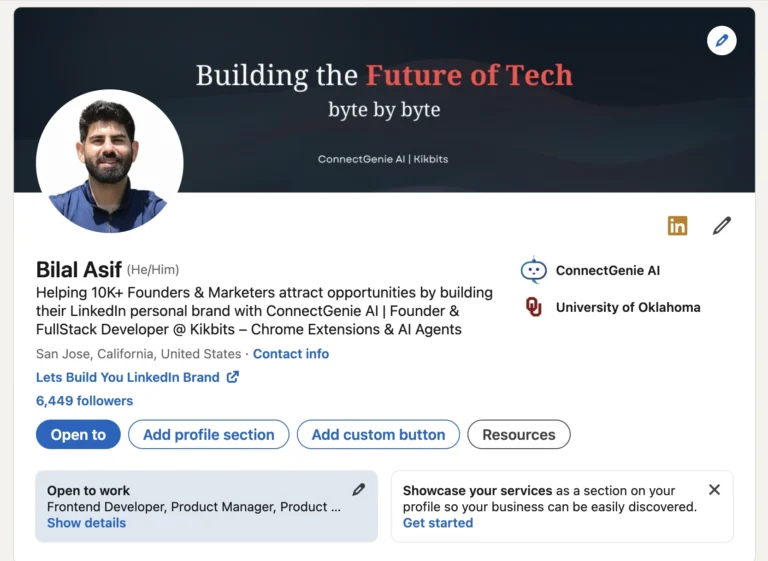Show details of Open to work
This screenshot has width=768, height=561.
(x=86, y=523)
